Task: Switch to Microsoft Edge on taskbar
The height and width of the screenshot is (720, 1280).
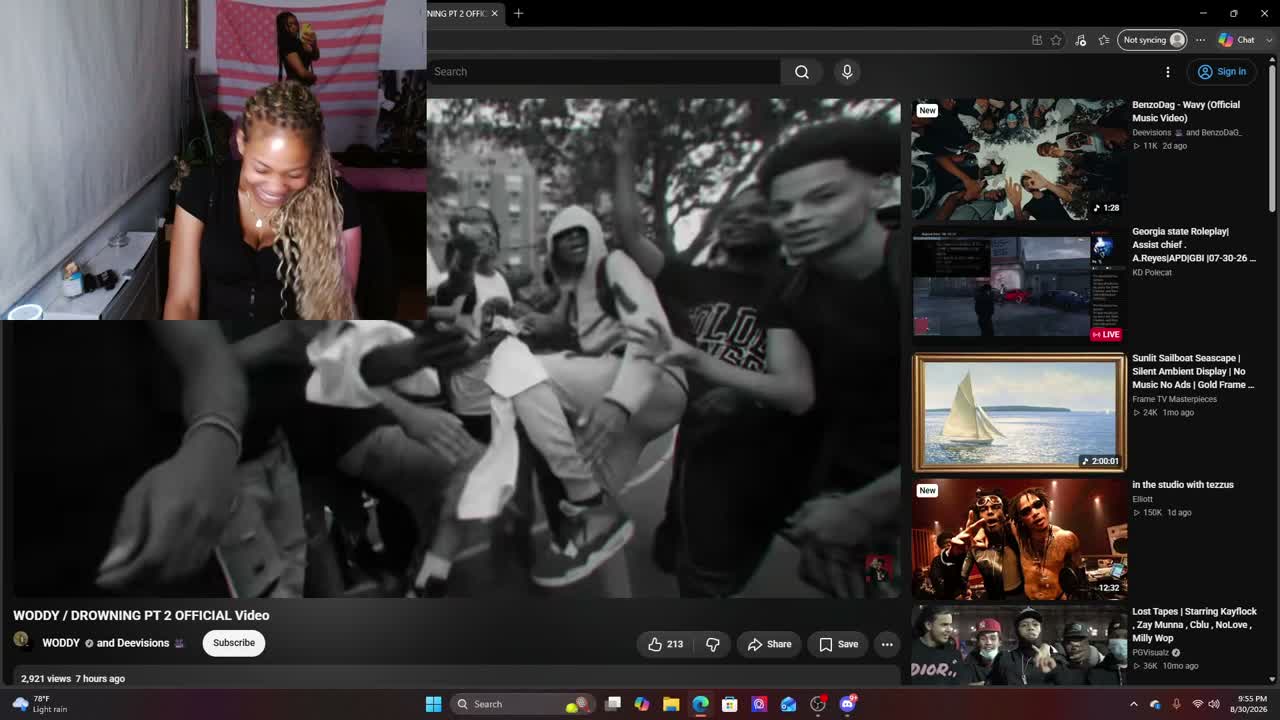Action: [700, 704]
